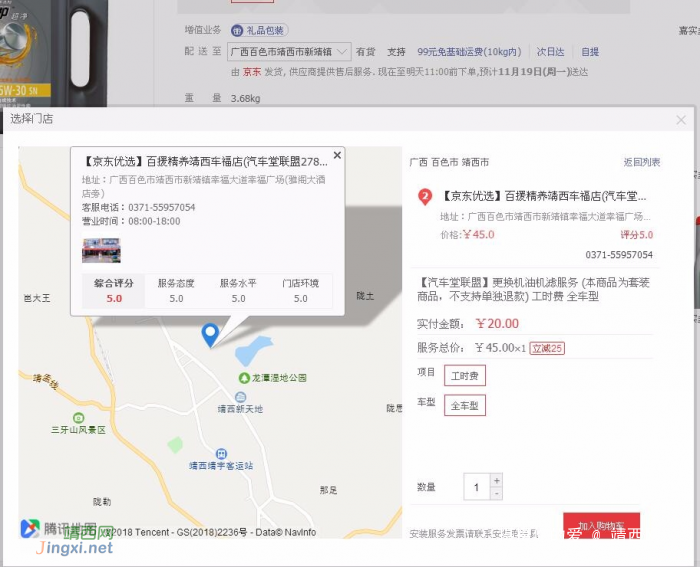Select the 门店环境 rating tab

pos(300,291)
